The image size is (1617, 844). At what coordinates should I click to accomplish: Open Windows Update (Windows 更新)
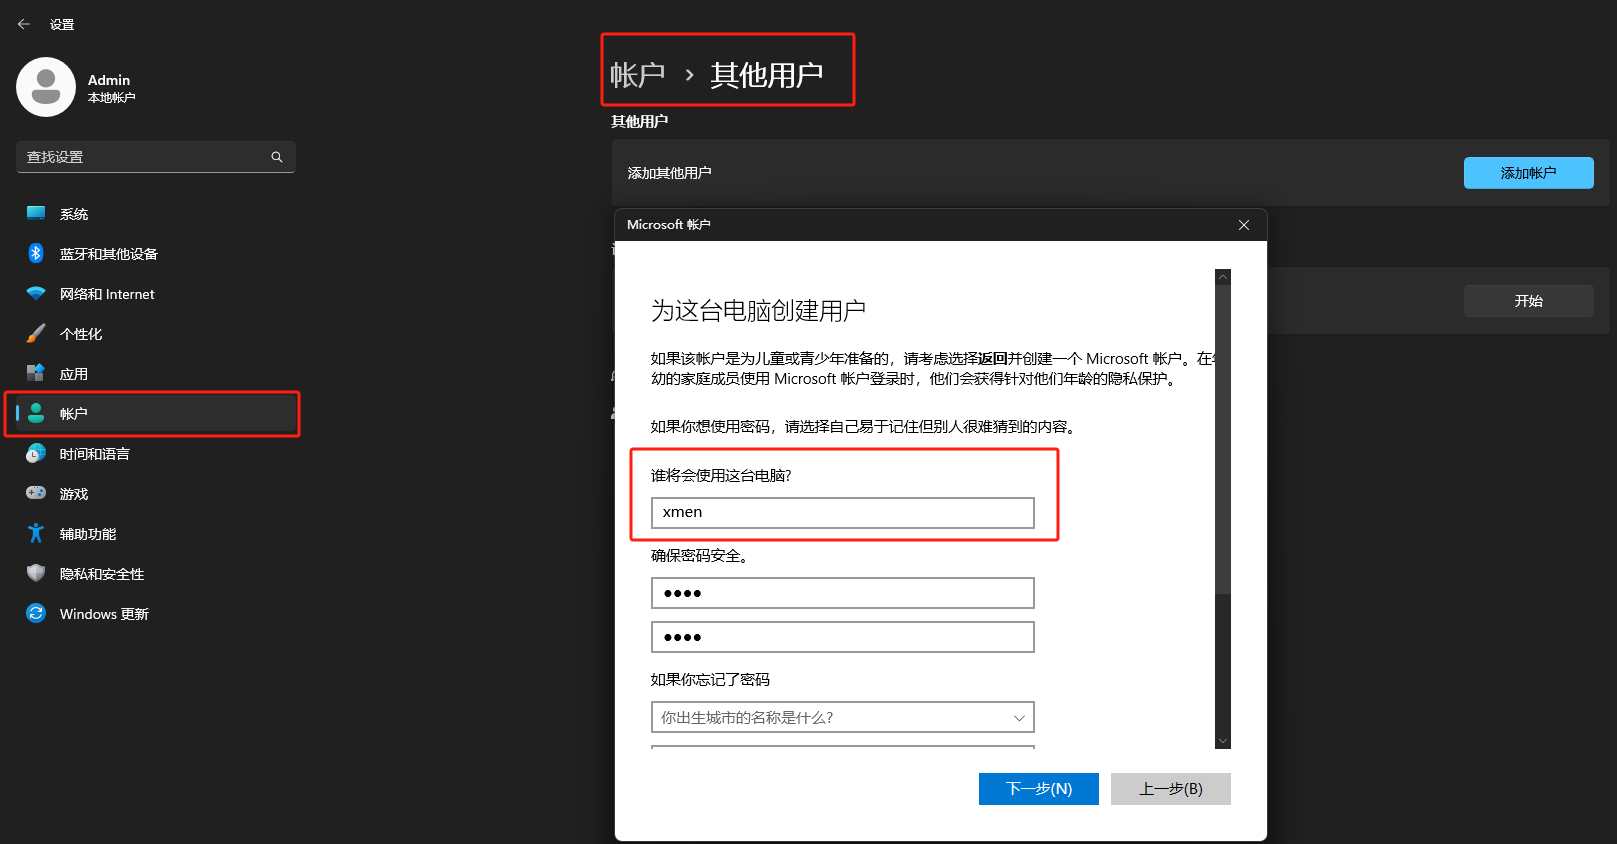tap(103, 614)
